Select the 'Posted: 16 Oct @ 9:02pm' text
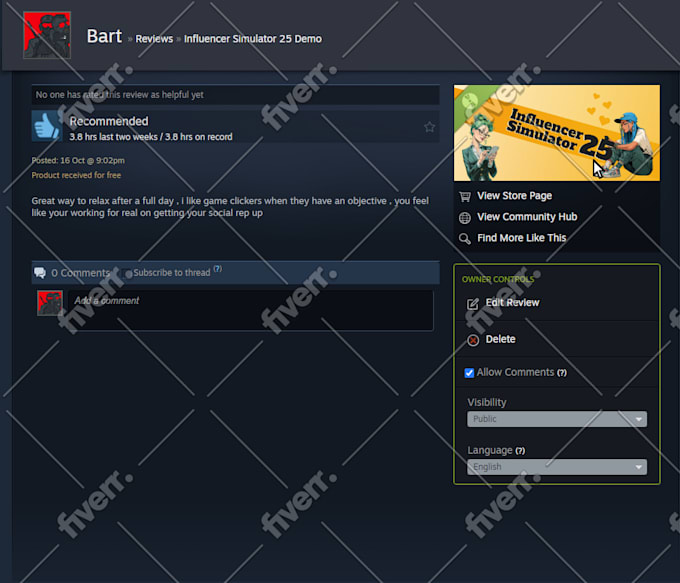The height and width of the screenshot is (583, 680). (x=78, y=160)
